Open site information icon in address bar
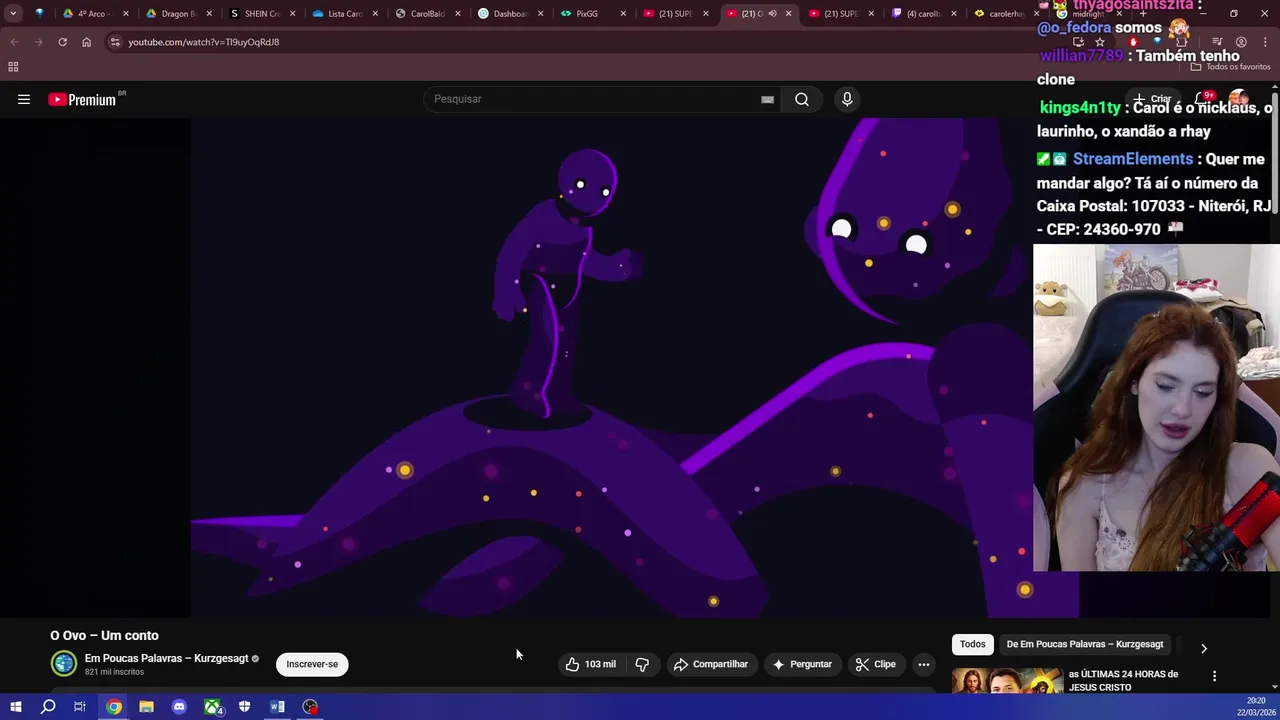The image size is (1280, 720). tap(115, 42)
